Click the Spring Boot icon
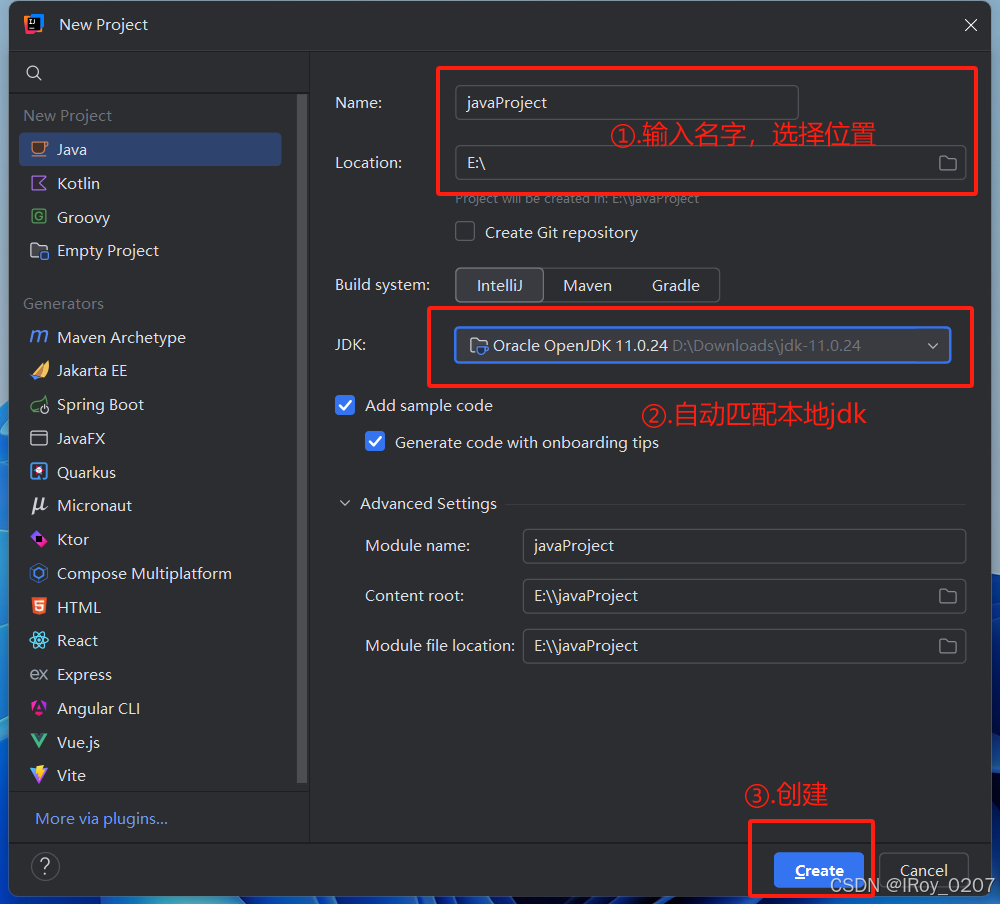Image resolution: width=1000 pixels, height=904 pixels. (39, 404)
